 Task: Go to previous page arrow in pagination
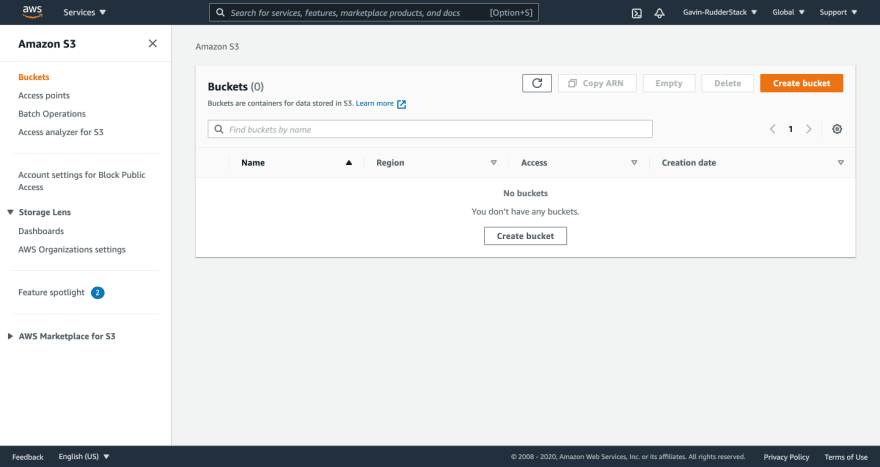(772, 129)
